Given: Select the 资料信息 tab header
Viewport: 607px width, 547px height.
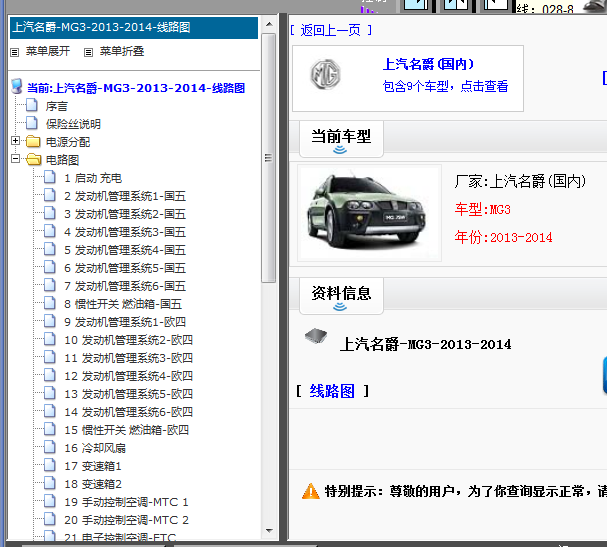Looking at the screenshot, I should tap(341, 296).
